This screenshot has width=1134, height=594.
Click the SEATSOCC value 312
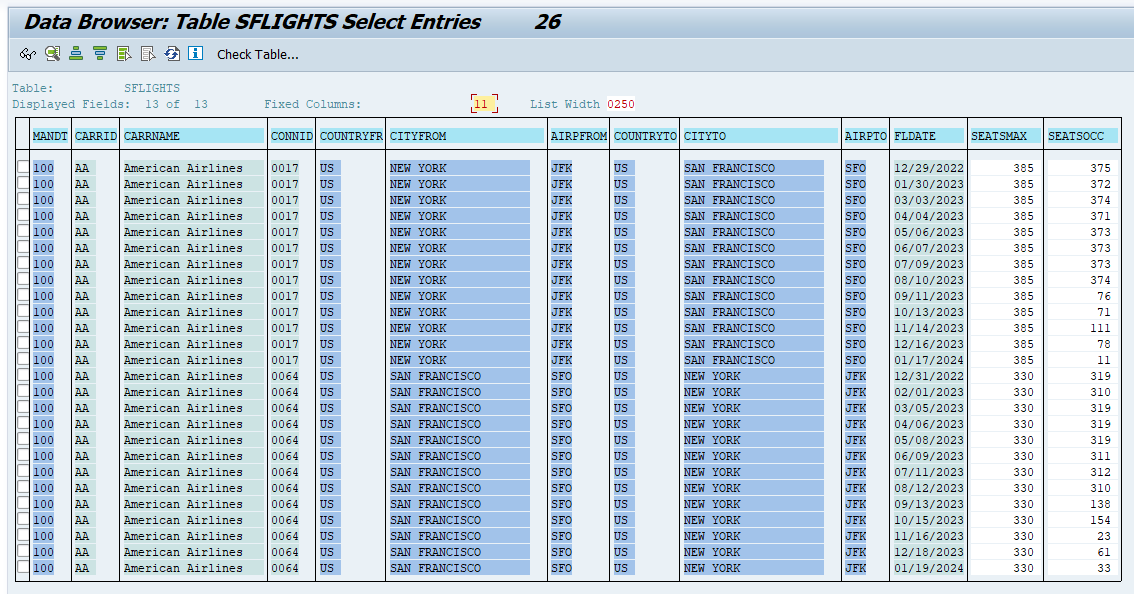coord(1100,472)
